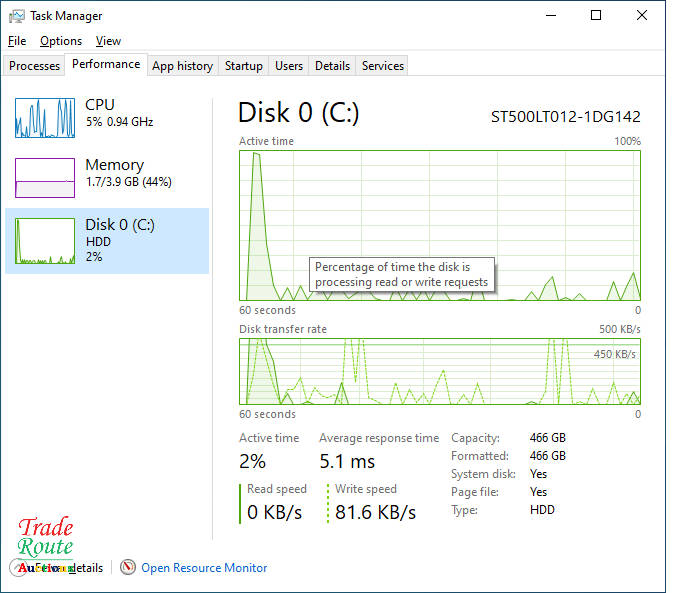Open the Options menu
The width and height of the screenshot is (678, 593).
coord(61,41)
